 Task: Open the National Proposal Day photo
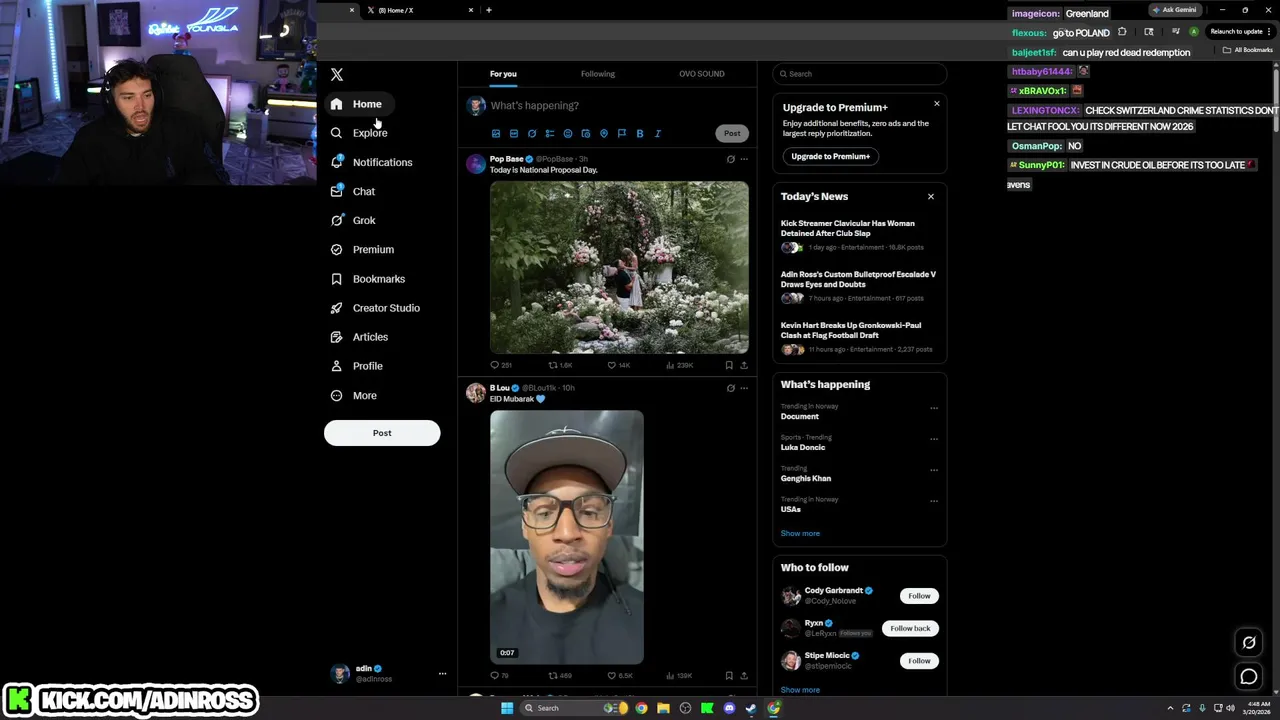pos(619,267)
